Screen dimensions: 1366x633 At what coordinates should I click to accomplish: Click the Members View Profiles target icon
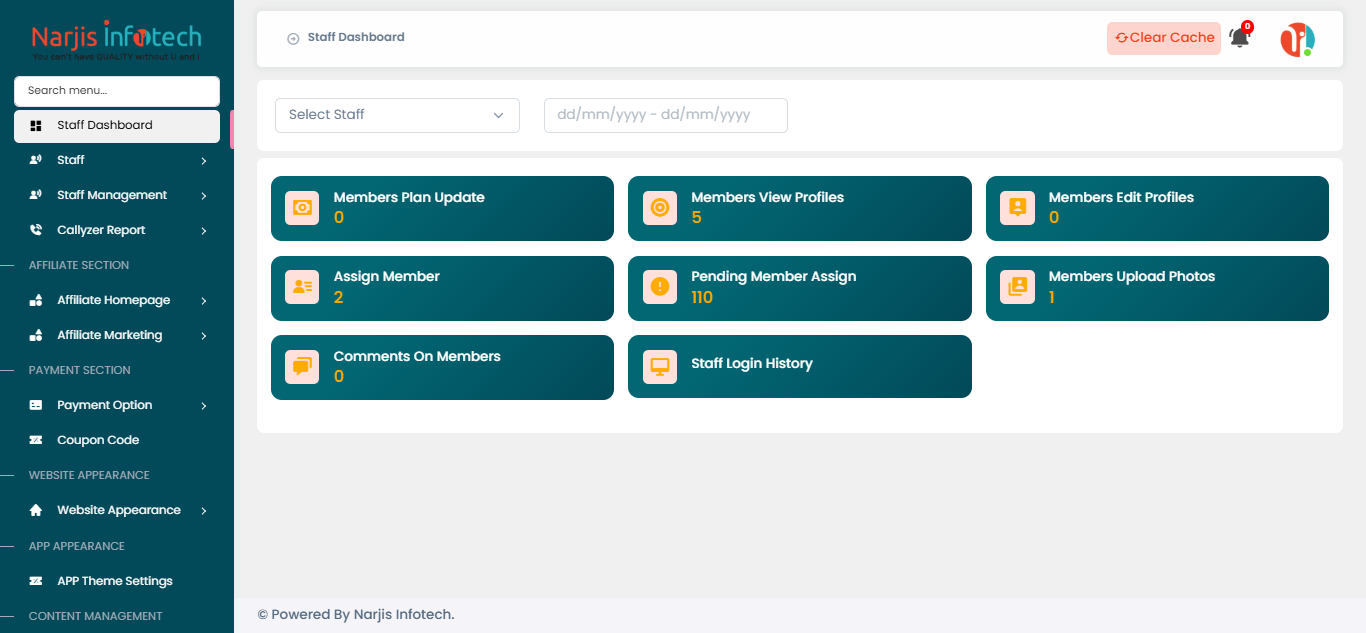(659, 208)
